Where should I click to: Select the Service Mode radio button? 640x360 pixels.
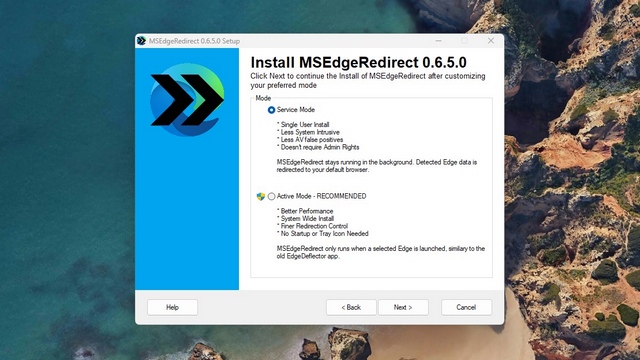(x=271, y=110)
